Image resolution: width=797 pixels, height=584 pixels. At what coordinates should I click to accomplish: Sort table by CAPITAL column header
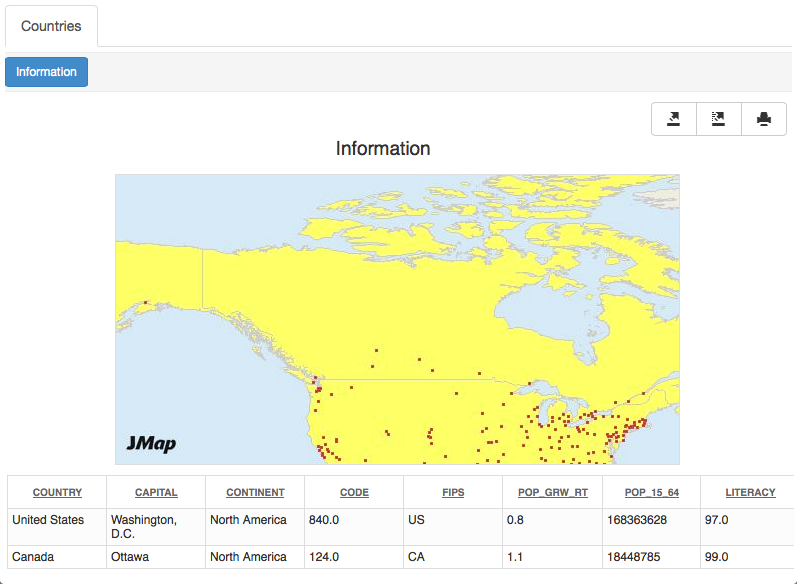(156, 492)
